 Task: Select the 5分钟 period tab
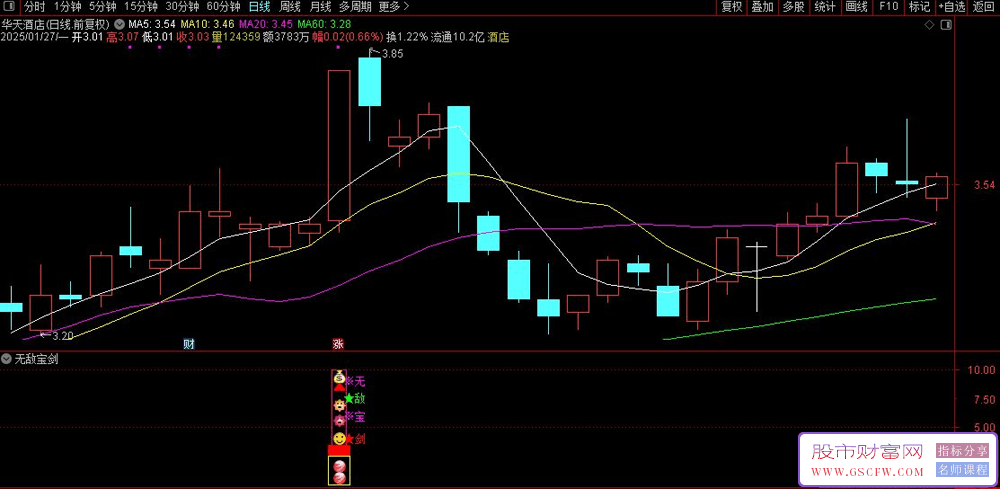click(102, 7)
